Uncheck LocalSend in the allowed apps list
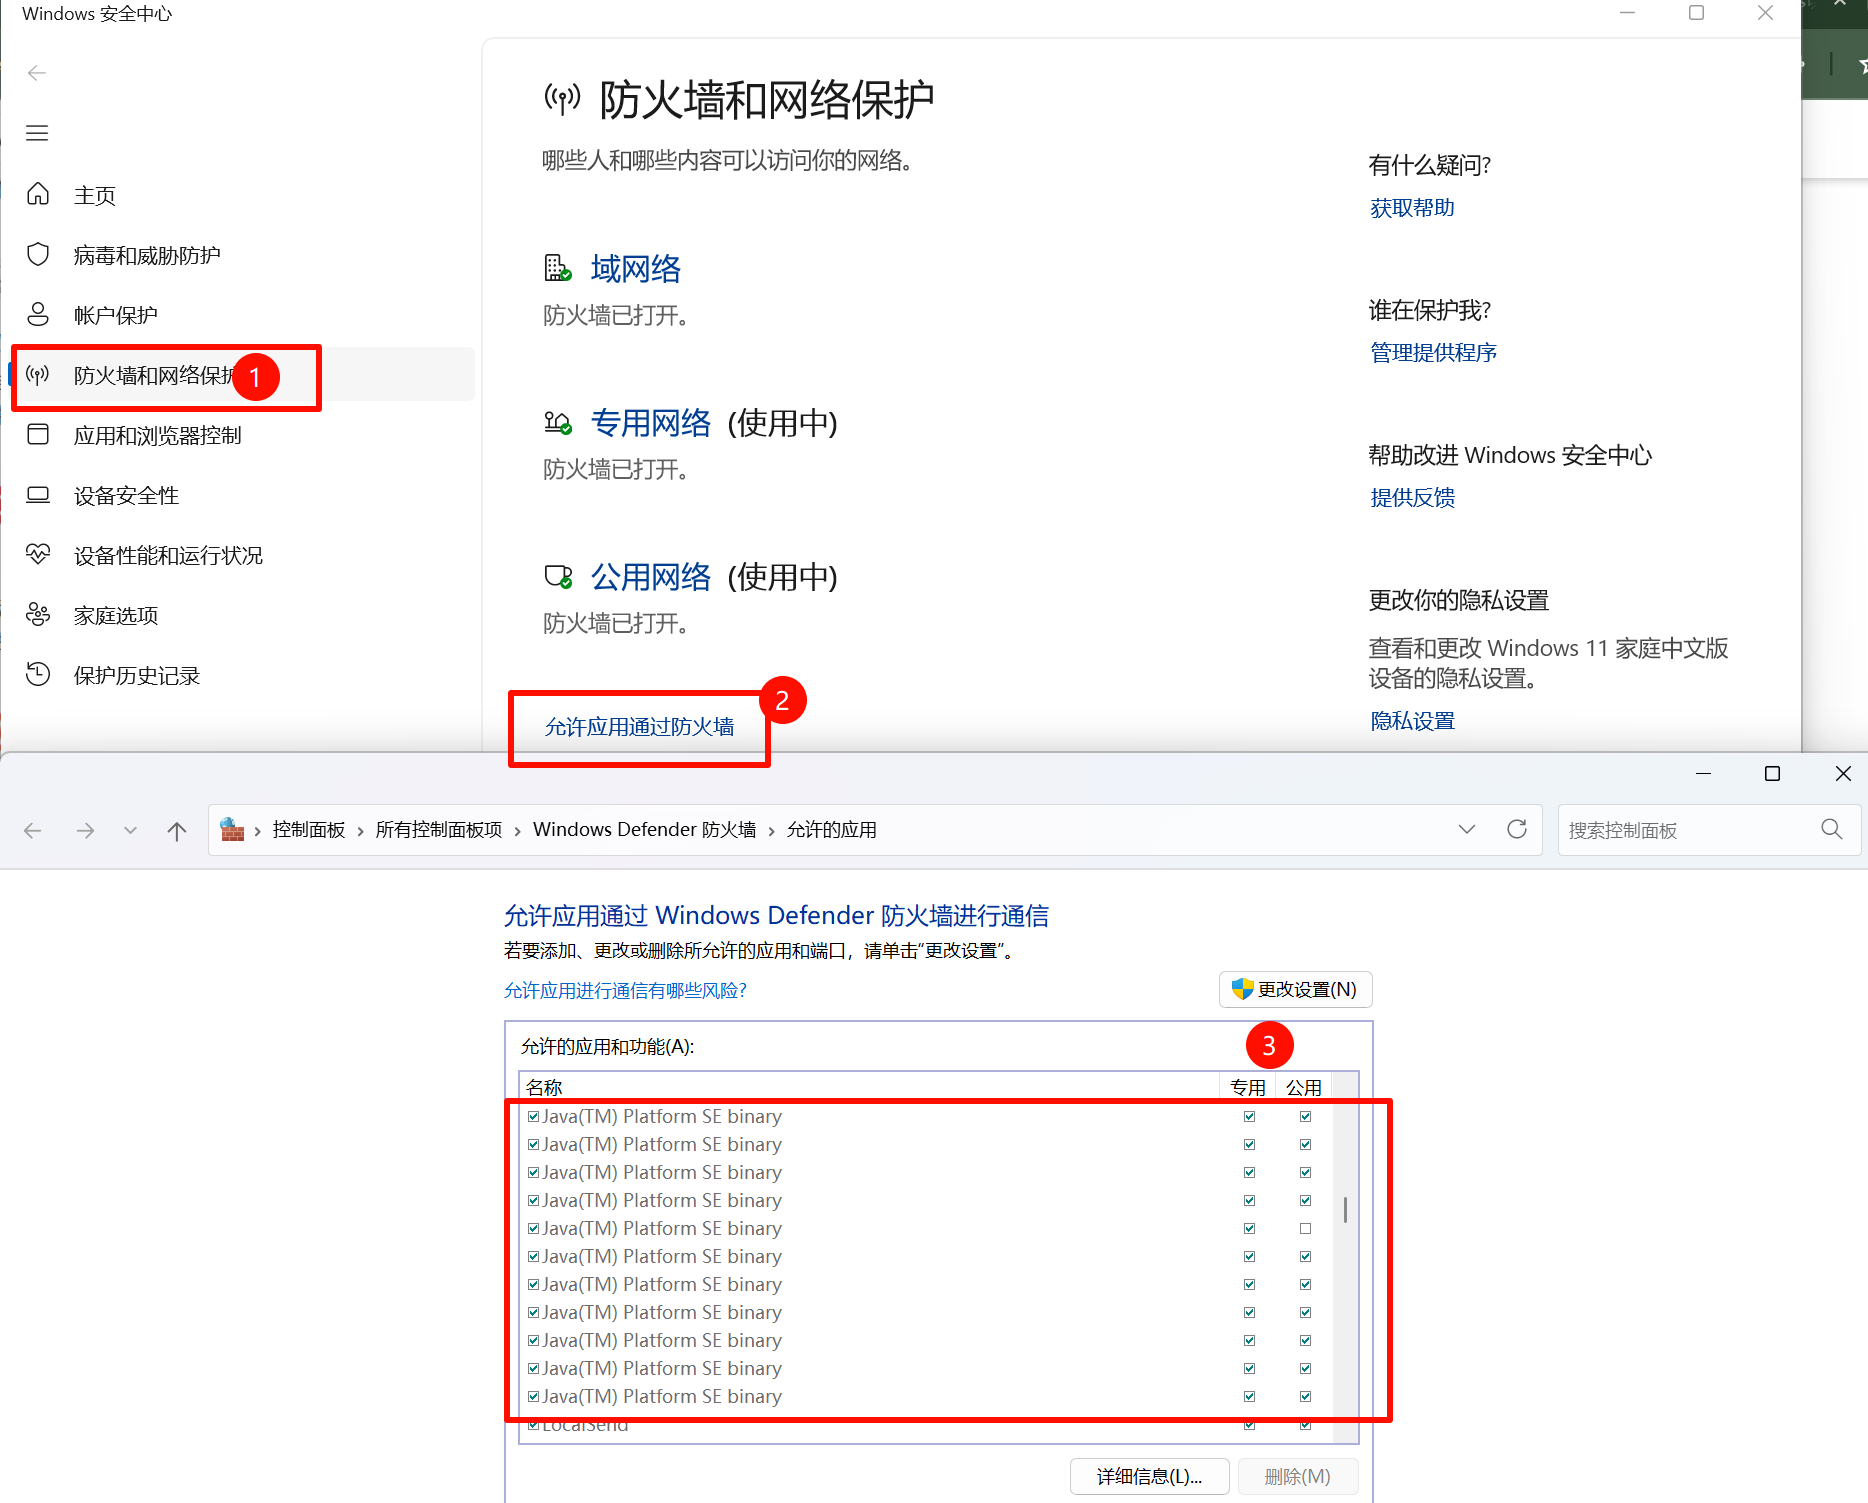The height and width of the screenshot is (1503, 1868). (x=533, y=1424)
